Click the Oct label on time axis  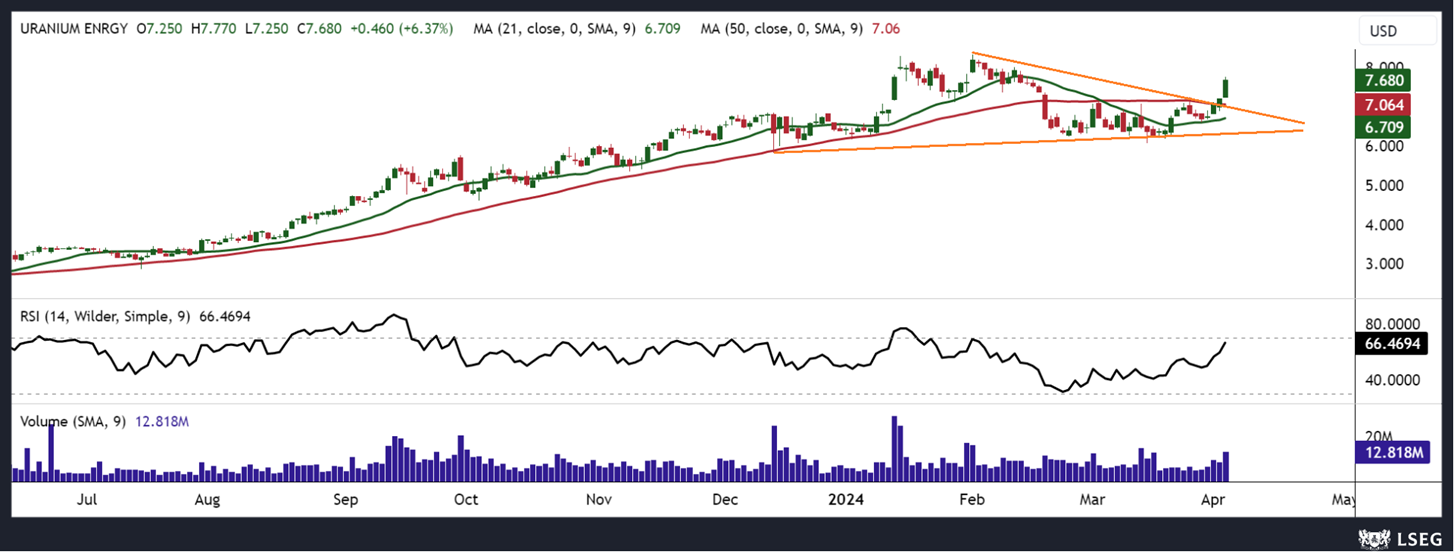coord(465,498)
